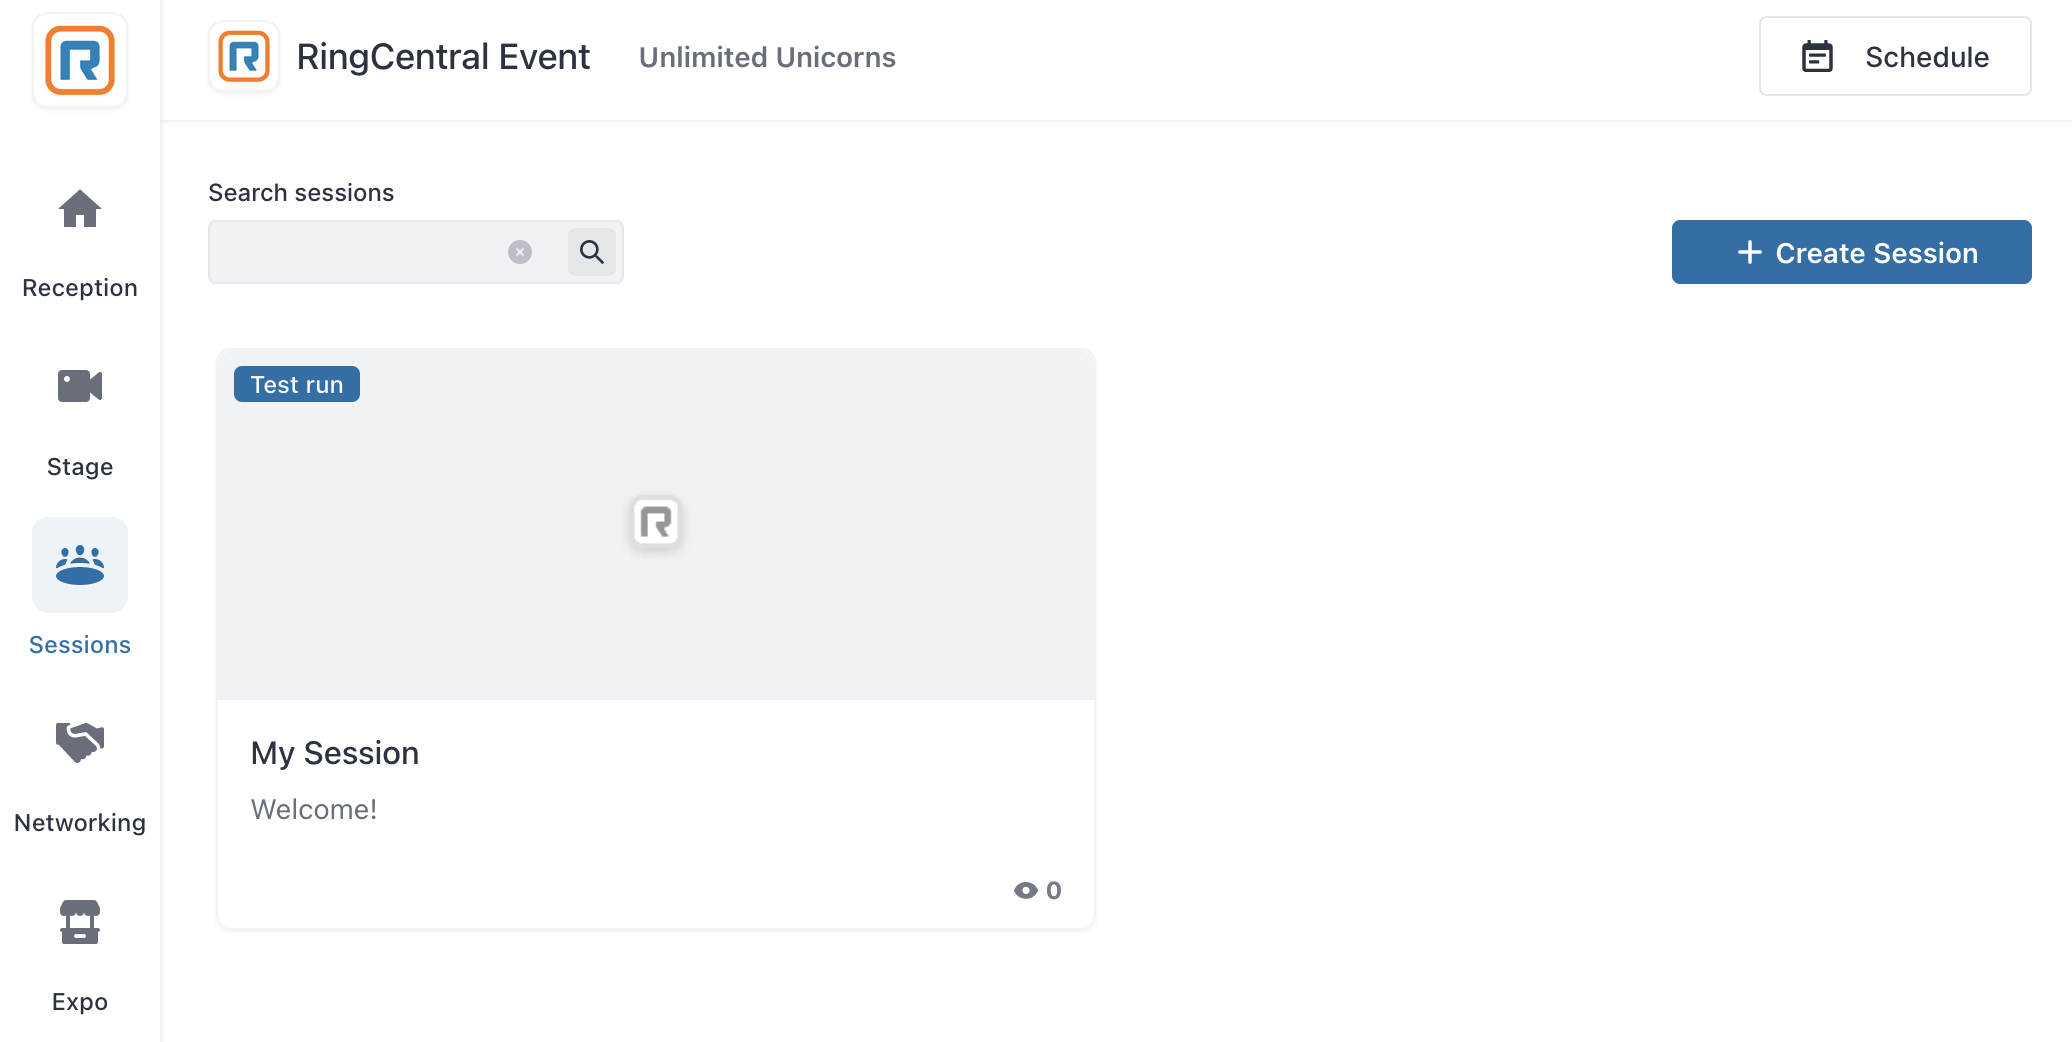Viewport: 2072px width, 1042px height.
Task: Open the My Session card thumbnail
Action: click(x=656, y=524)
